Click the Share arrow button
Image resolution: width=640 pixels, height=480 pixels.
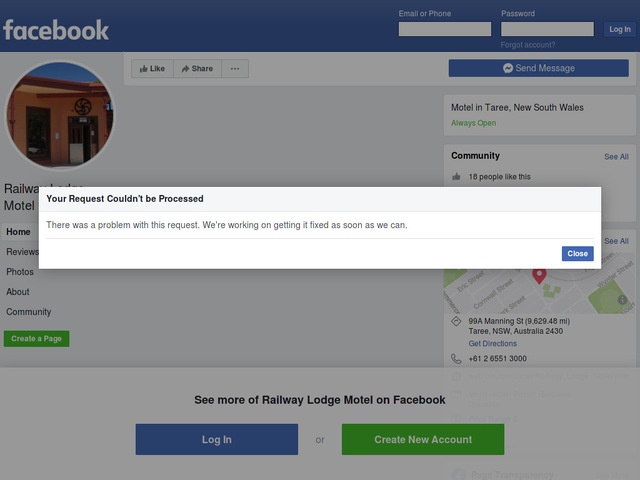click(198, 69)
